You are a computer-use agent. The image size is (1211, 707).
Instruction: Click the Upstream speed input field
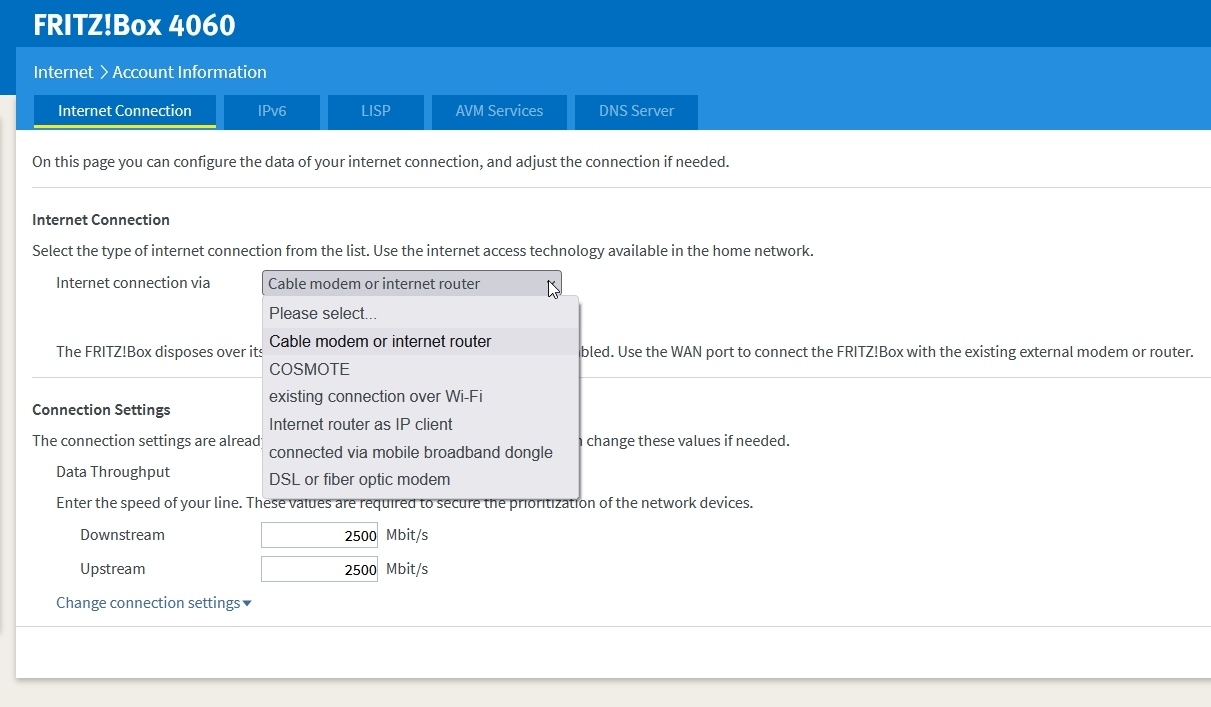319,569
